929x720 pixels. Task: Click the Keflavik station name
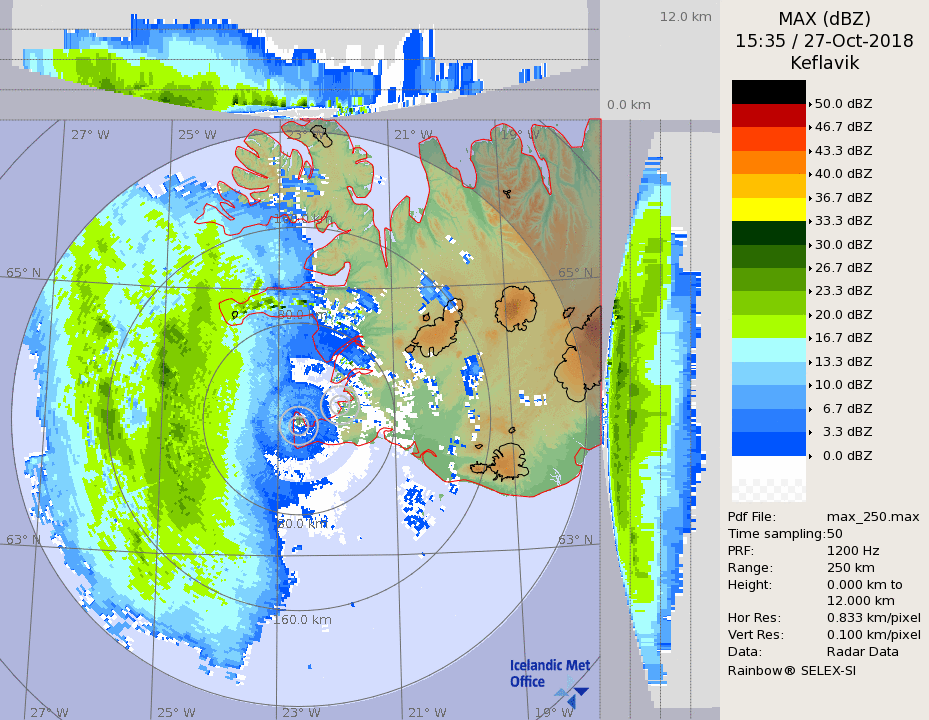[824, 63]
